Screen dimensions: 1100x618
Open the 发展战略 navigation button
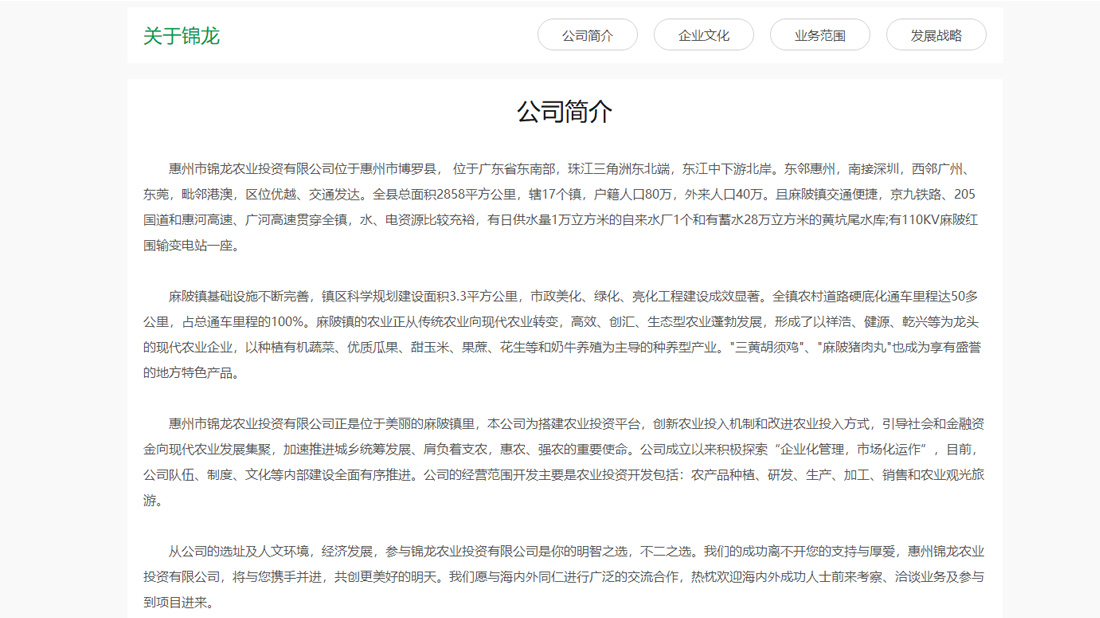coord(936,34)
